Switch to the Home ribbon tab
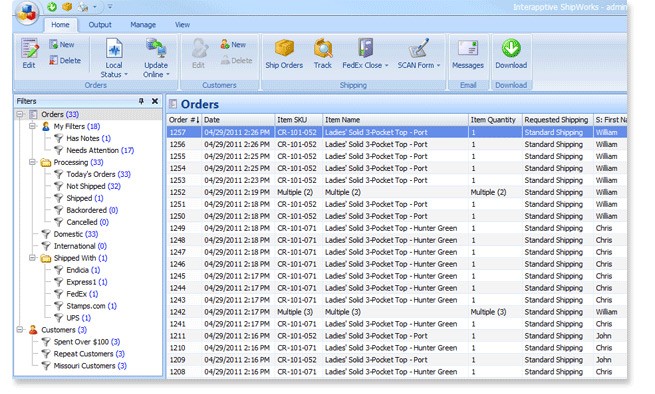This screenshot has width=655, height=394. 60,25
